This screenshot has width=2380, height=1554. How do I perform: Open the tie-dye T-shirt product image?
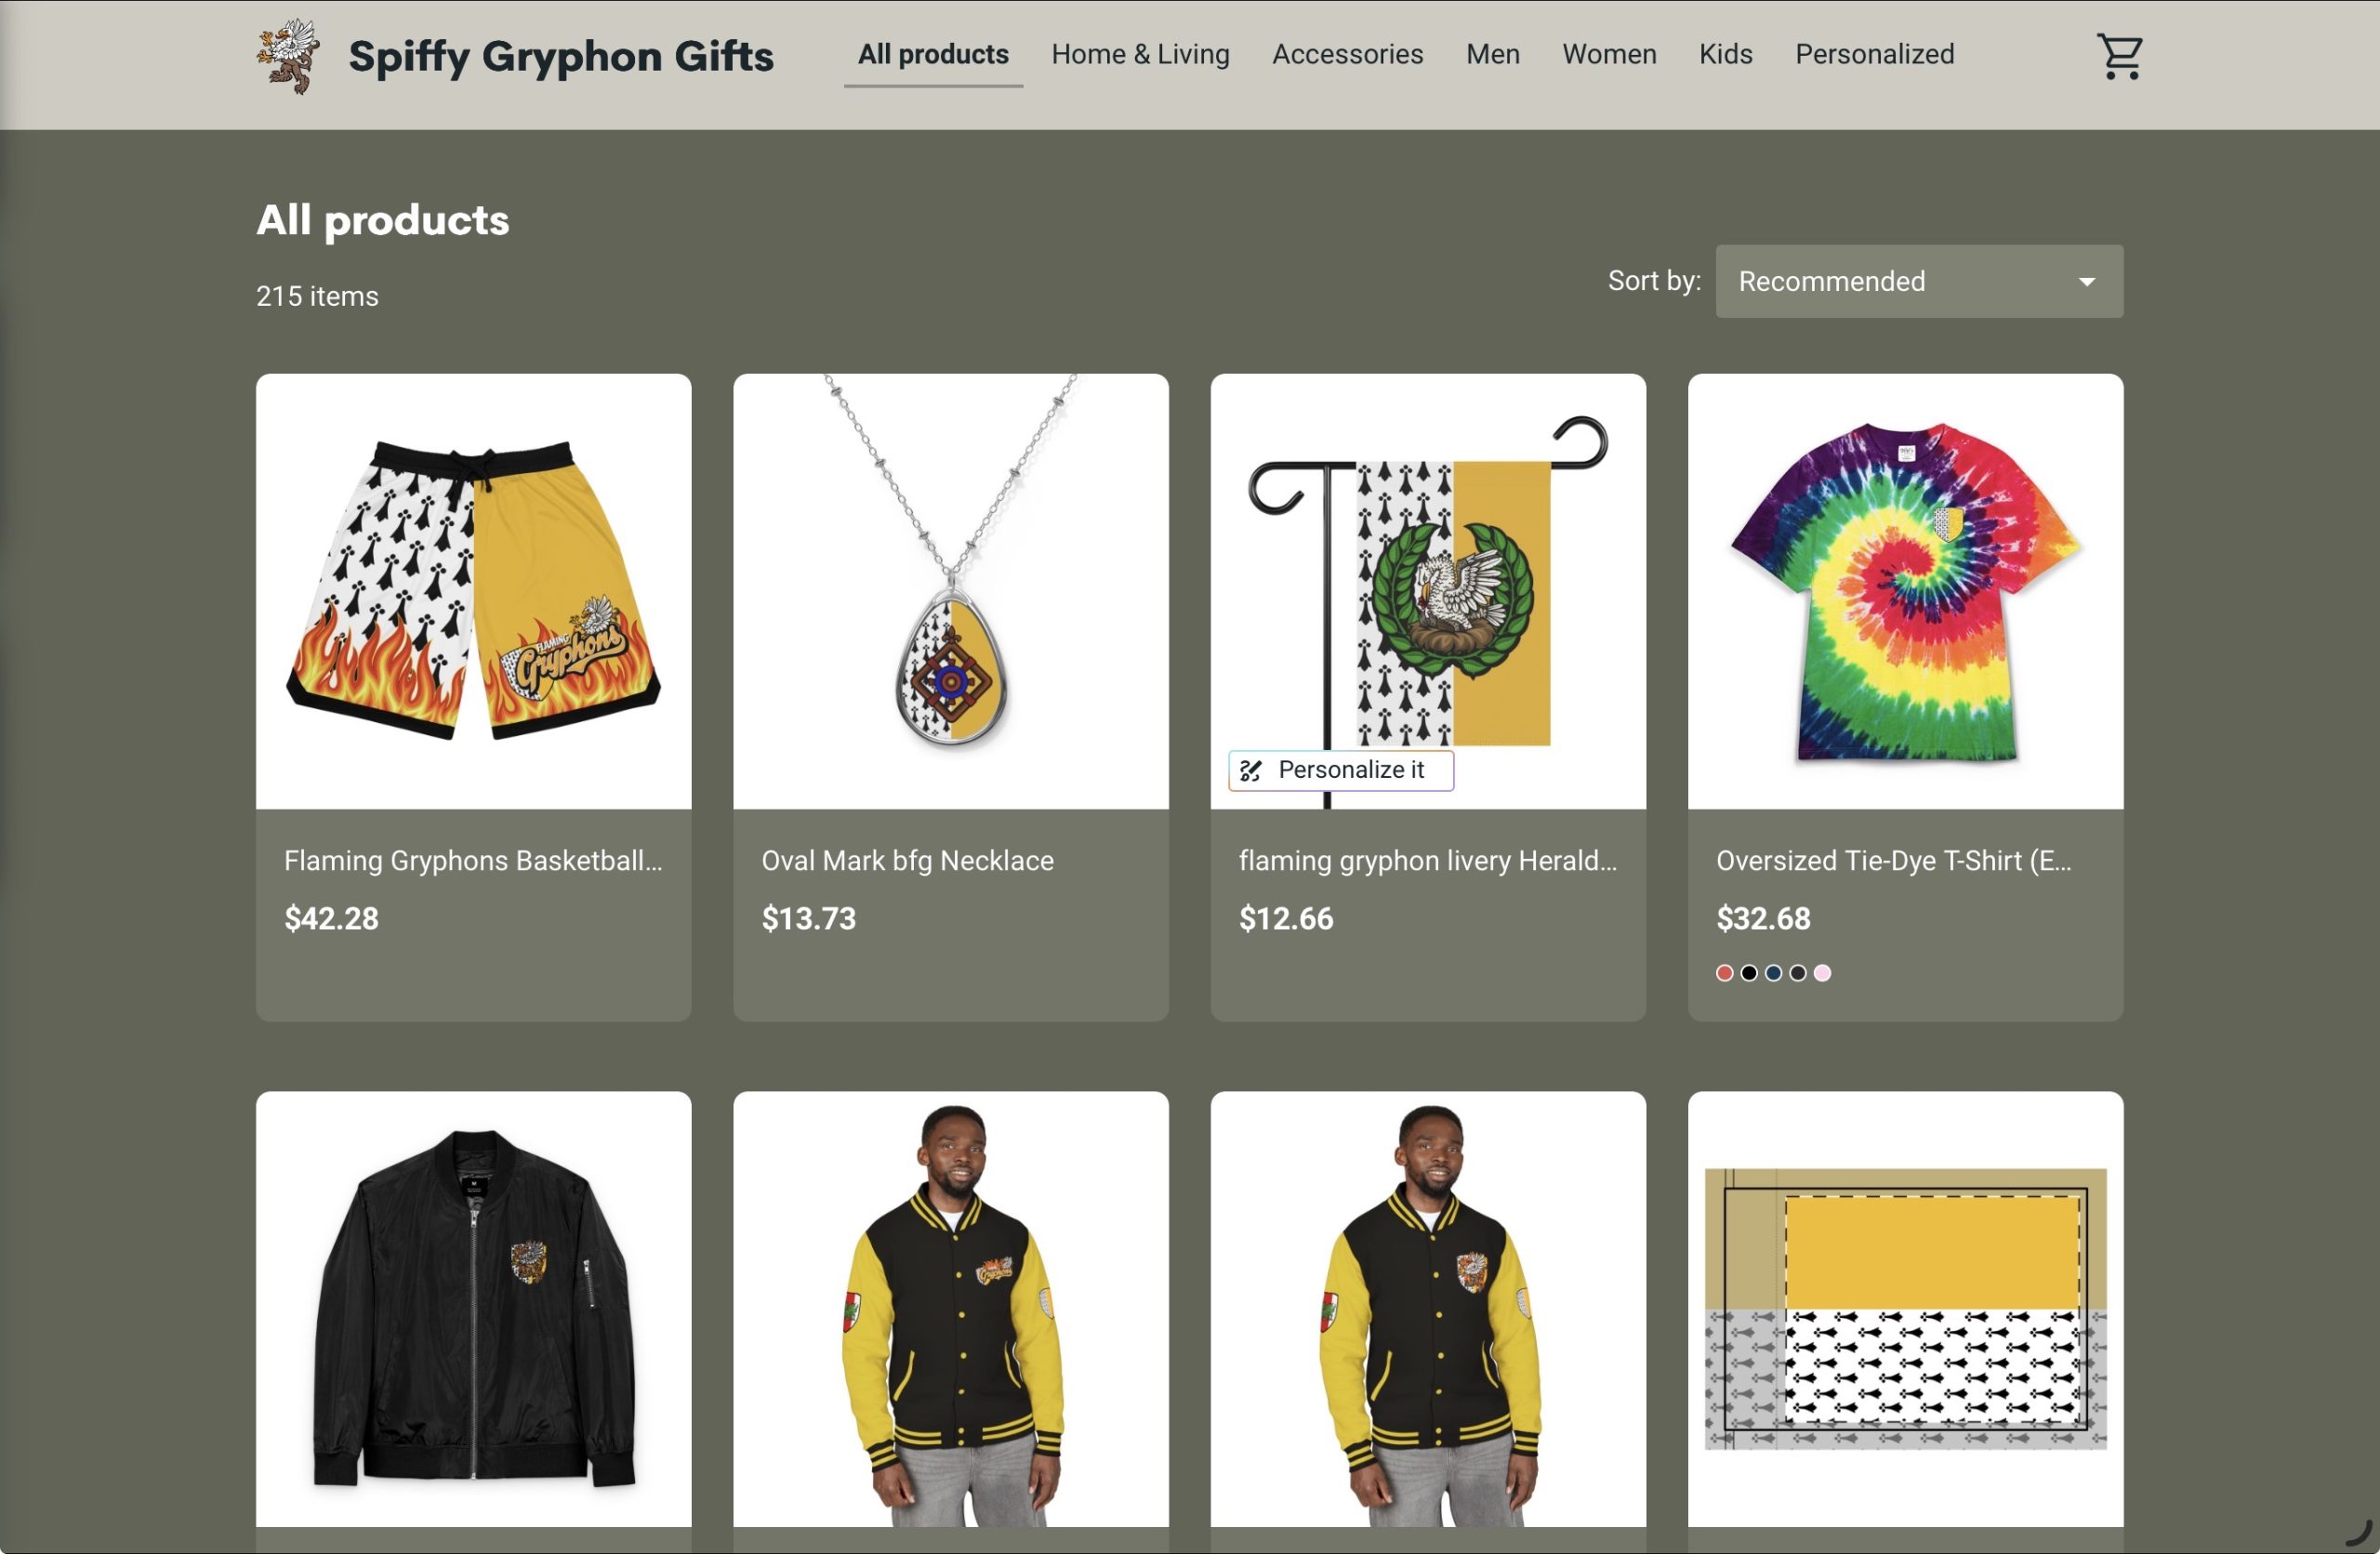[1905, 591]
